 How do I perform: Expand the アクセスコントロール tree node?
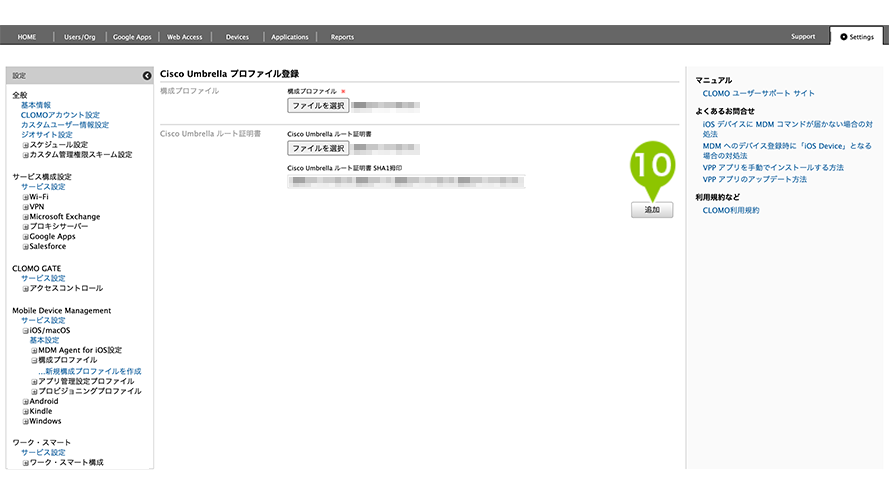tap(26, 289)
